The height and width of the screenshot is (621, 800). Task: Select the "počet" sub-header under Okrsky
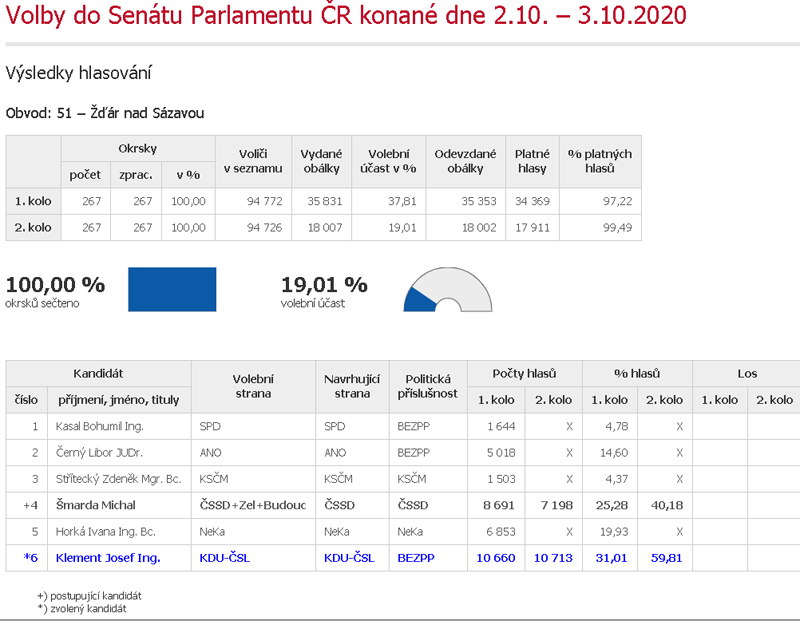pyautogui.click(x=85, y=175)
